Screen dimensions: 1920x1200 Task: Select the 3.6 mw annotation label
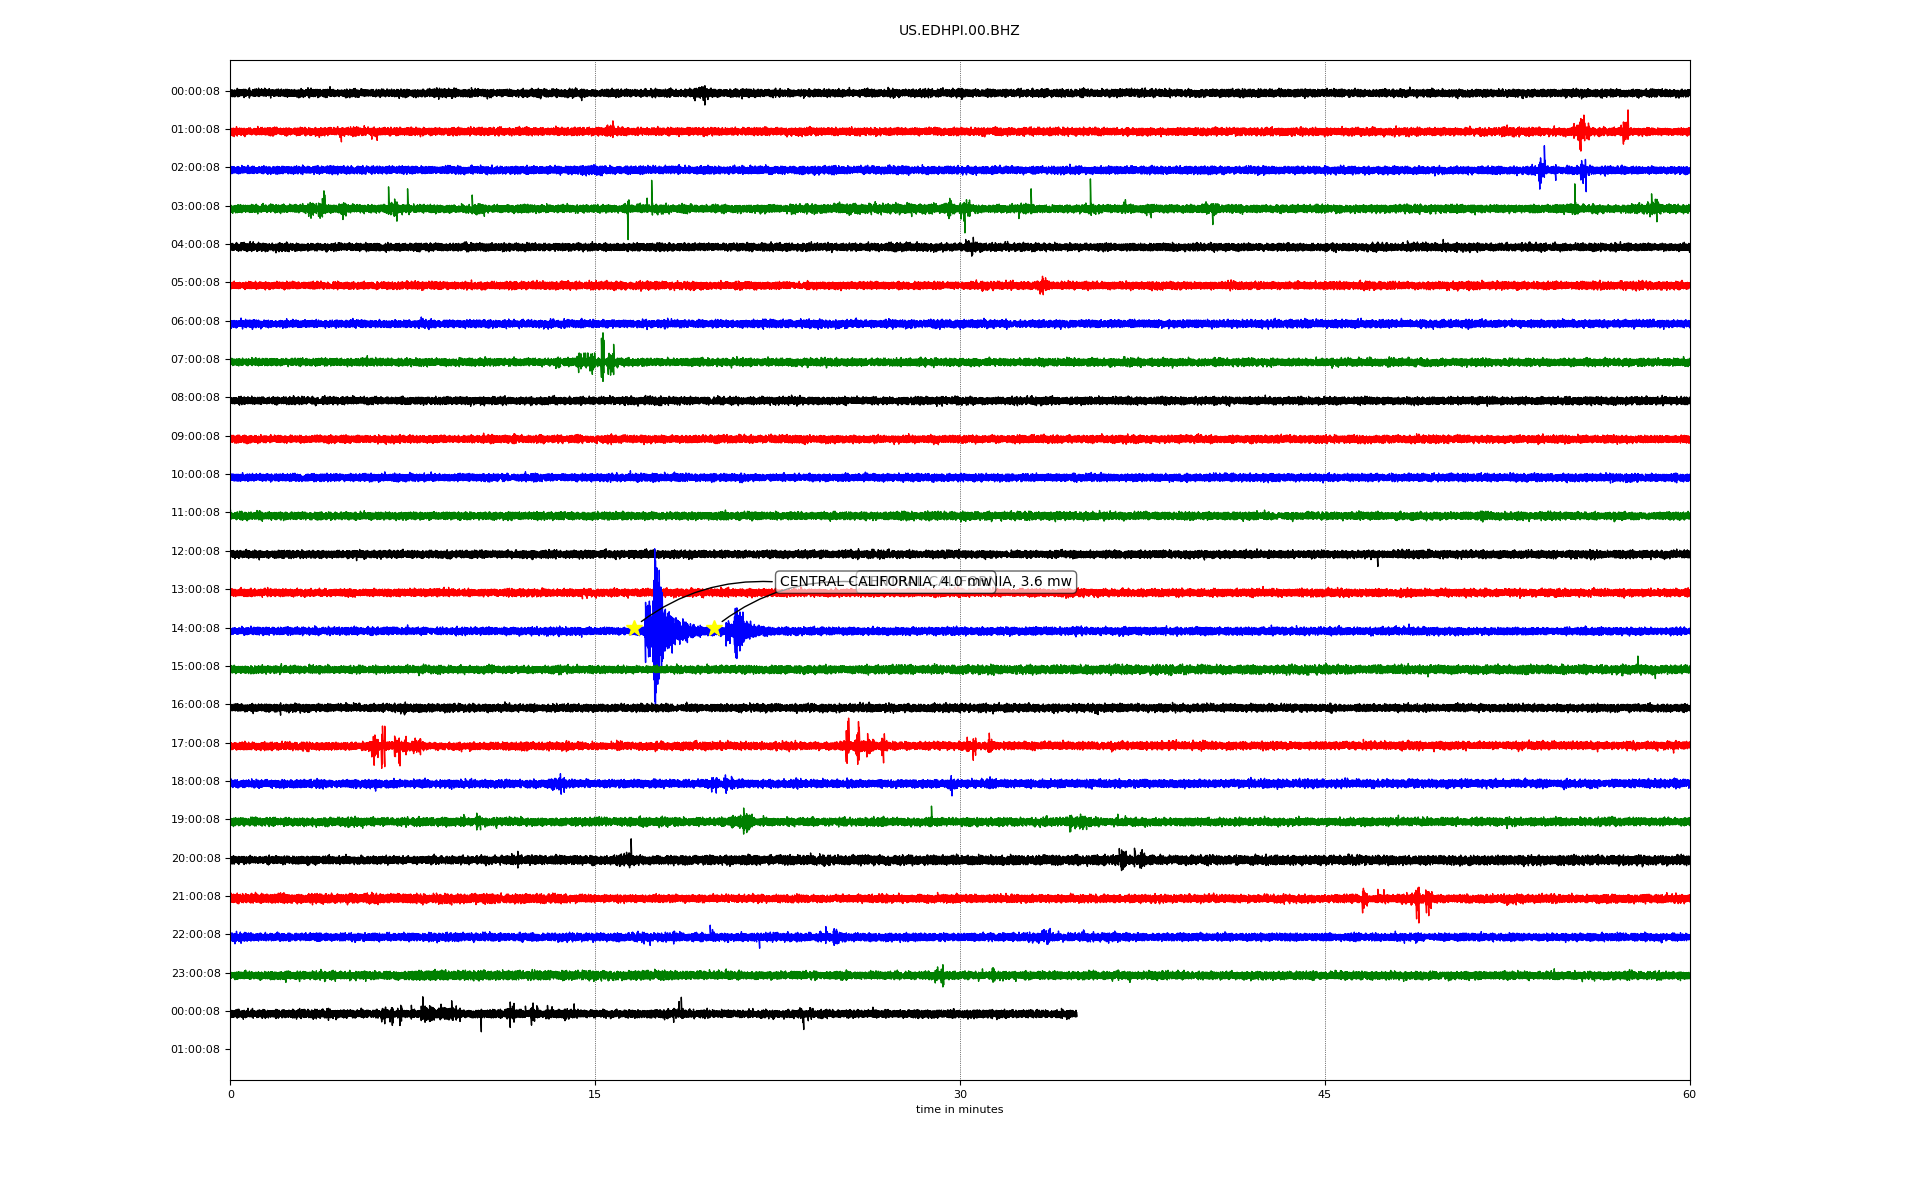click(x=1045, y=582)
